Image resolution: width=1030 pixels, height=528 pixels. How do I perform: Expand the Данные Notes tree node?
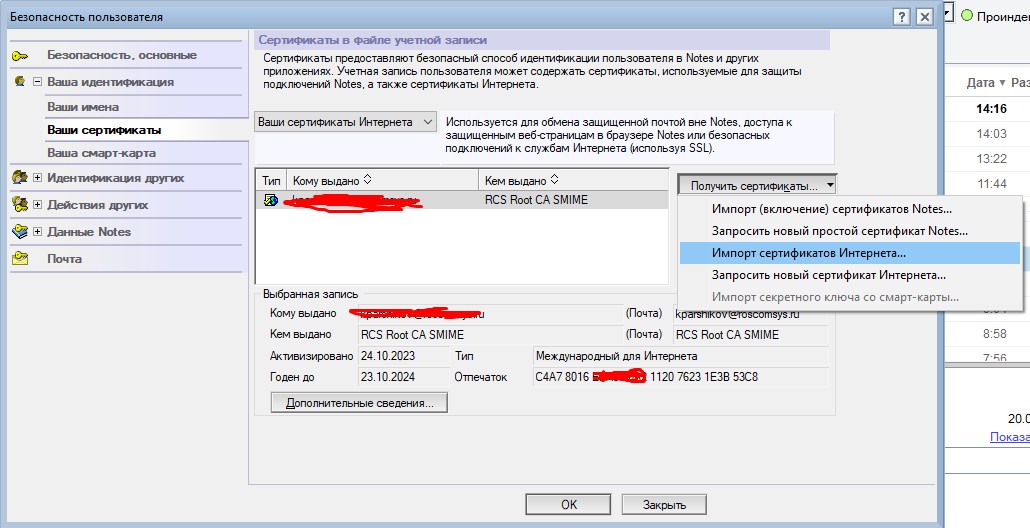pyautogui.click(x=37, y=232)
